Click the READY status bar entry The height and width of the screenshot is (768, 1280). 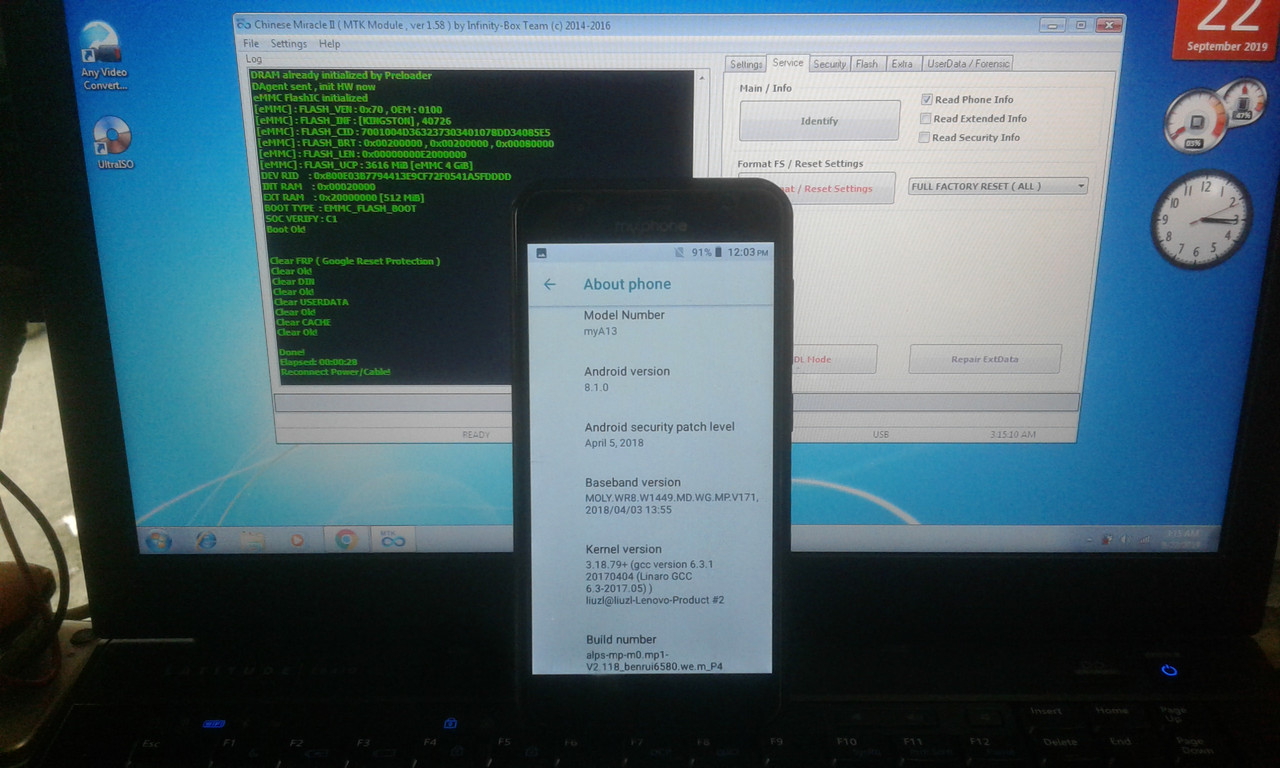pyautogui.click(x=476, y=435)
